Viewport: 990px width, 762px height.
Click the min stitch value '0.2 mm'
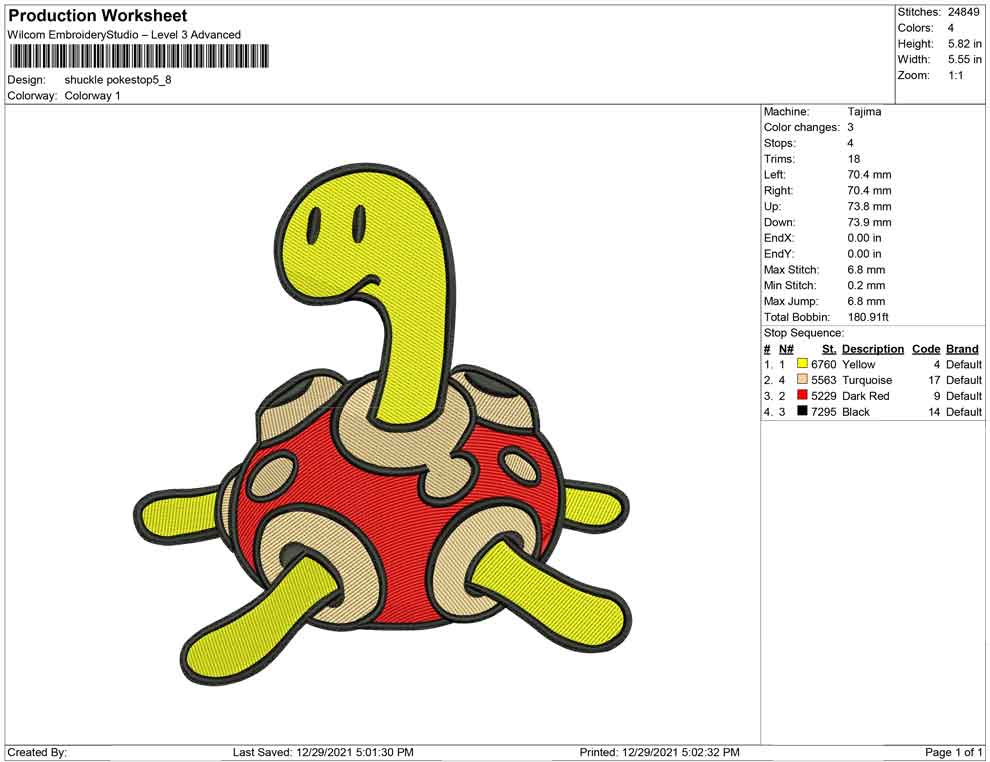pyautogui.click(x=866, y=285)
